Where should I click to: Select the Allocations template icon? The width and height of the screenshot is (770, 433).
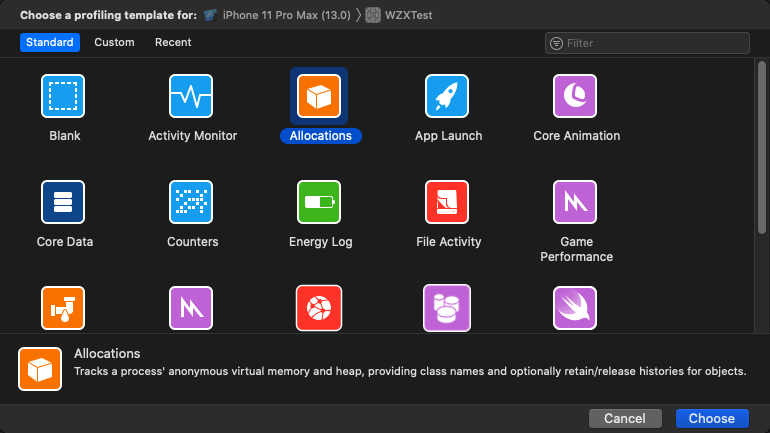[319, 96]
